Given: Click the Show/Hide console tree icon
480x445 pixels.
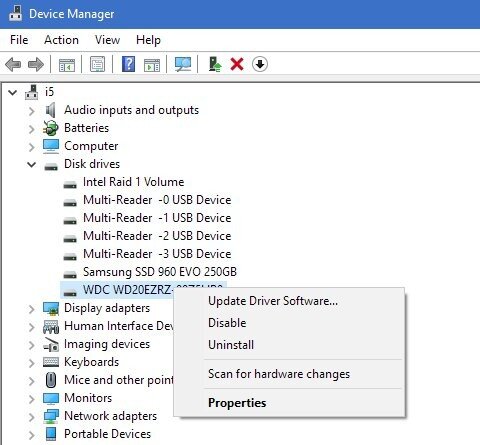Looking at the screenshot, I should (x=67, y=64).
